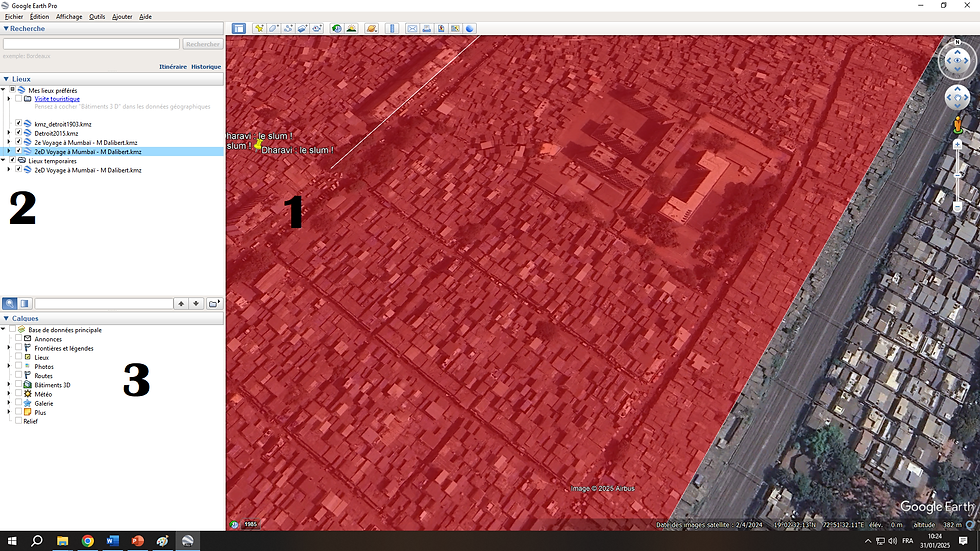The height and width of the screenshot is (551, 980).
Task: Zoom out with the minus button
Action: tap(957, 207)
